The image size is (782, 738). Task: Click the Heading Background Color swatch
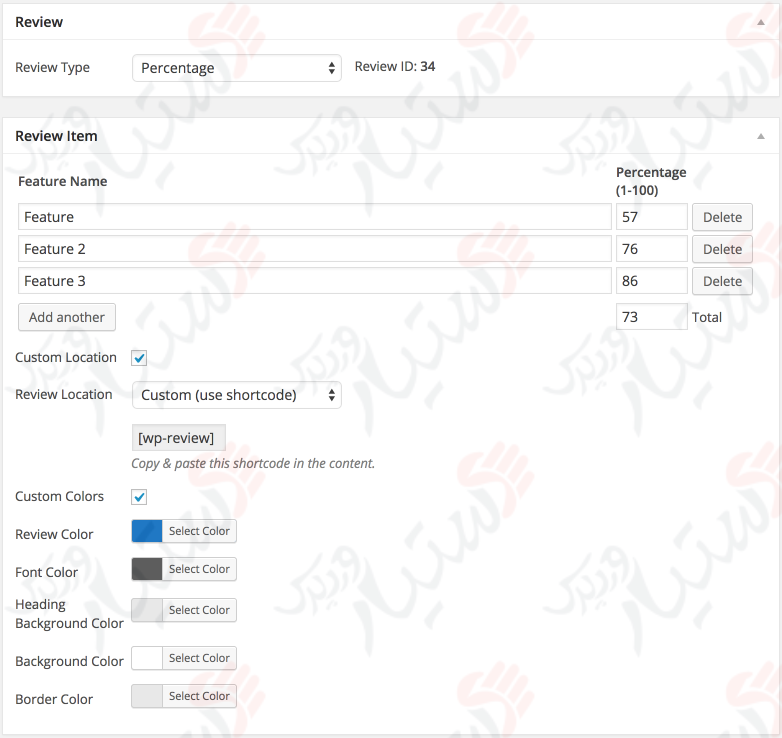147,610
